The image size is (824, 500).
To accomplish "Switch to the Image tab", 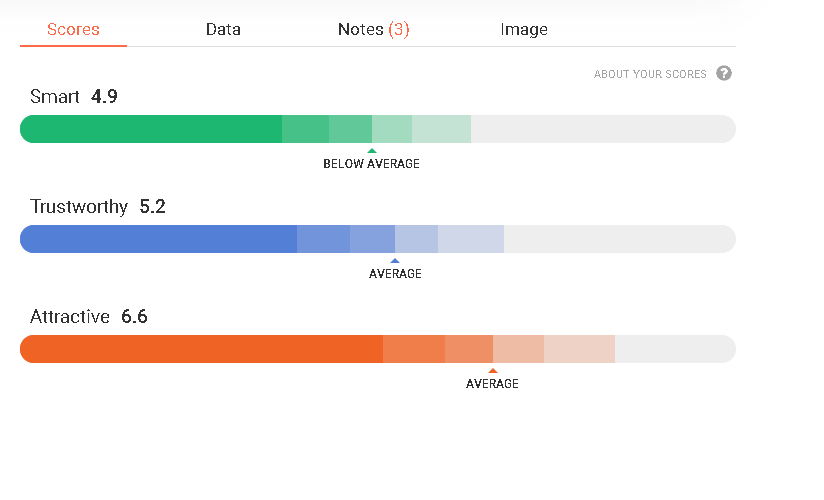I will [524, 29].
